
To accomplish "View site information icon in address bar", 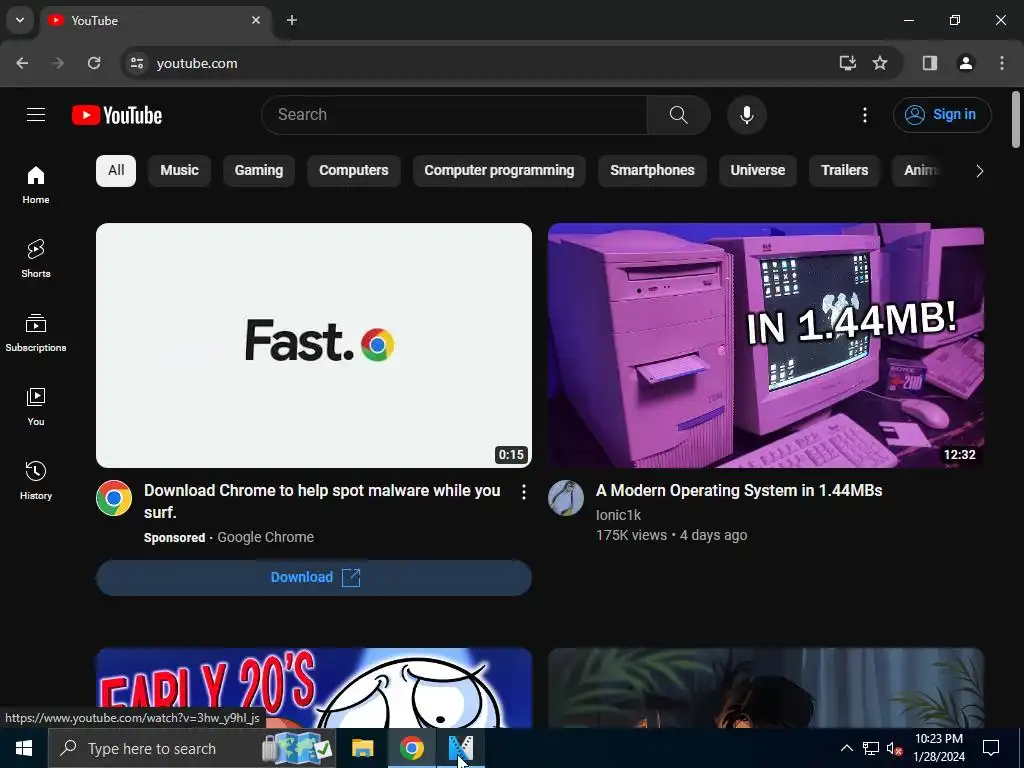I will (x=137, y=63).
